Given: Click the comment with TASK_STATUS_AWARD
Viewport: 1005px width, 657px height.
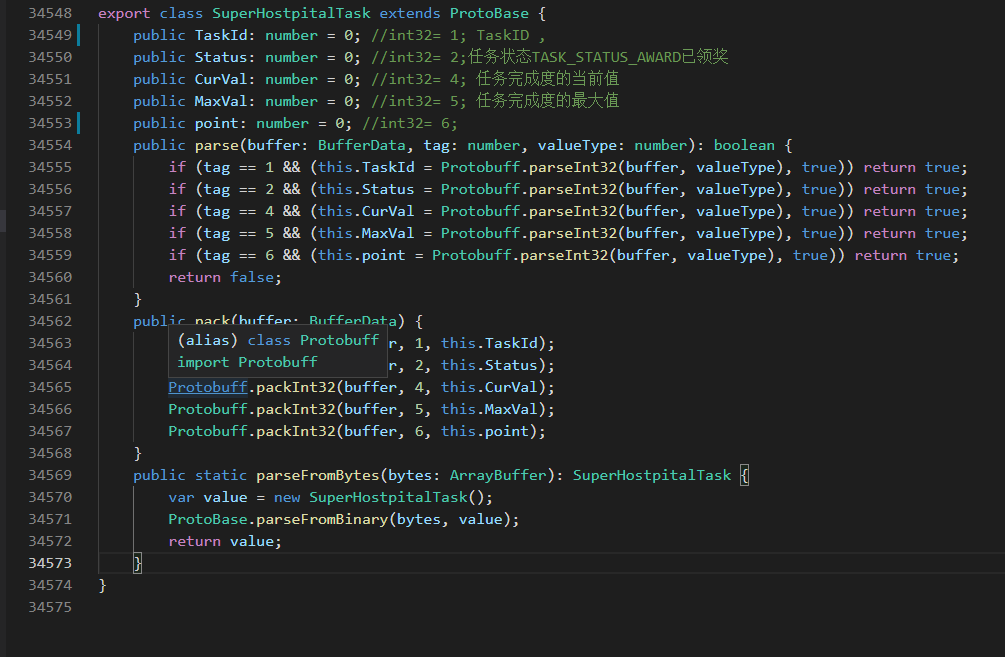Looking at the screenshot, I should (550, 57).
